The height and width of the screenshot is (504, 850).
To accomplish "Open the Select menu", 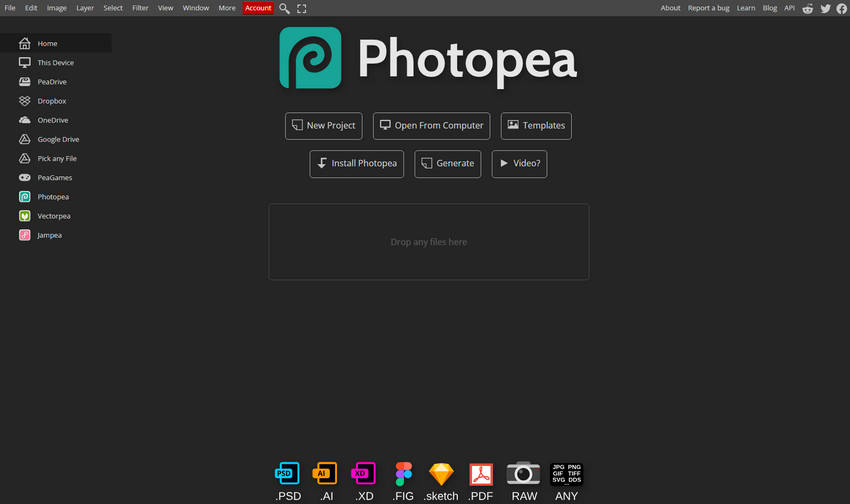I will click(x=113, y=8).
